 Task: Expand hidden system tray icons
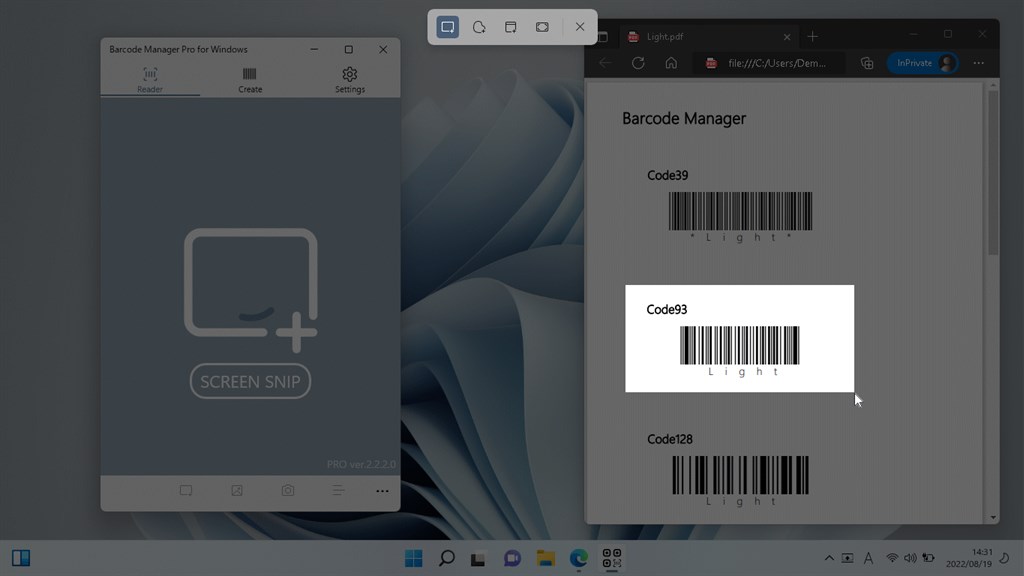829,558
